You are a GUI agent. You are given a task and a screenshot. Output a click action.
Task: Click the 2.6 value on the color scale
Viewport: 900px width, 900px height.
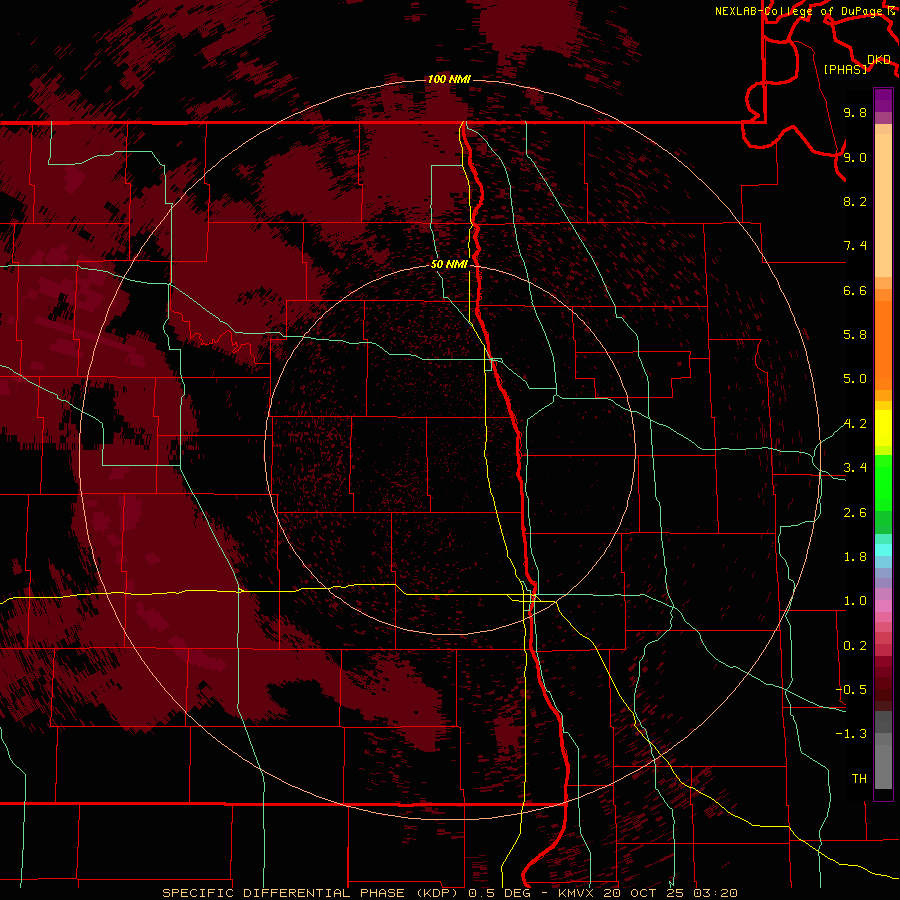pyautogui.click(x=855, y=513)
